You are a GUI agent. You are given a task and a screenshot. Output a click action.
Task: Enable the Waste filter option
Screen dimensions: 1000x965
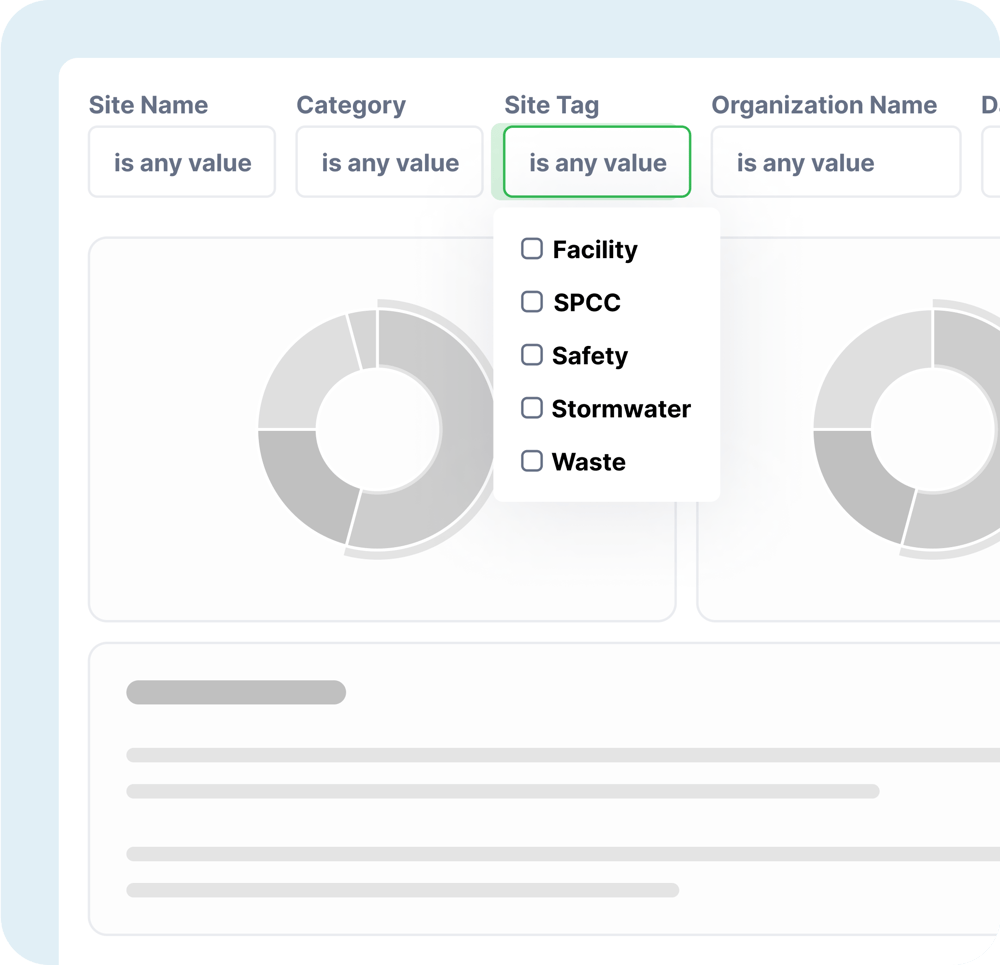tap(531, 461)
